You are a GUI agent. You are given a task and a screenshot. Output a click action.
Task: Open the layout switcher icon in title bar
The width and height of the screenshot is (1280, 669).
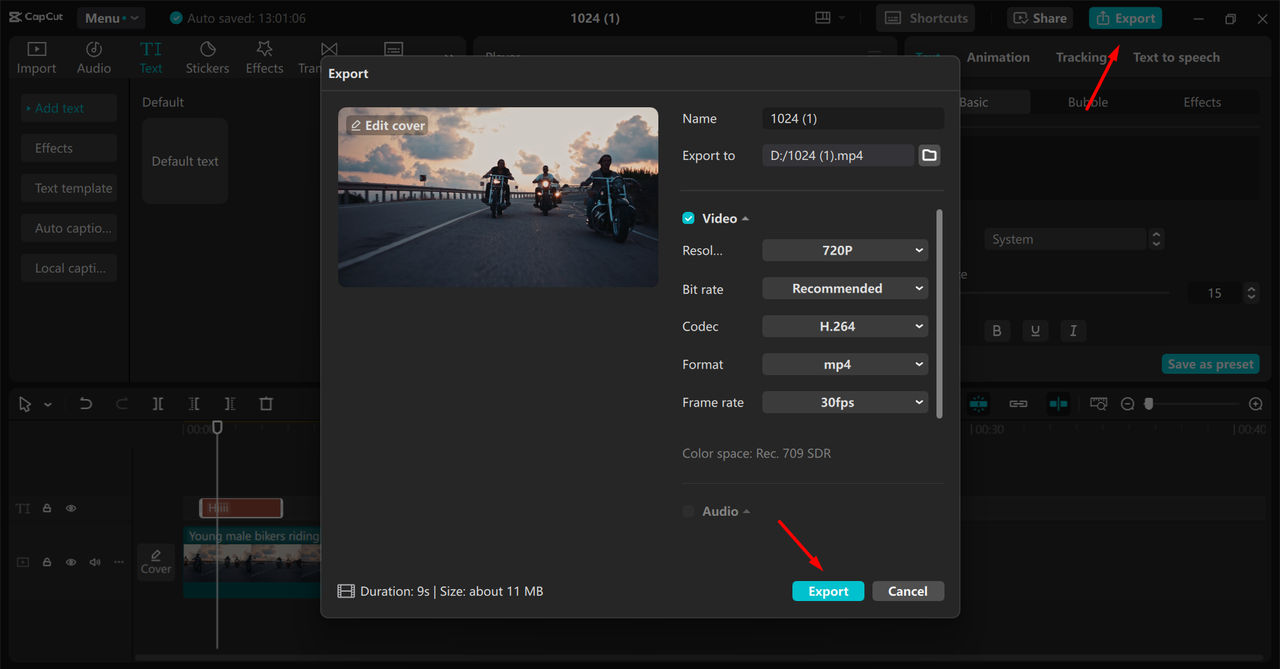[823, 18]
